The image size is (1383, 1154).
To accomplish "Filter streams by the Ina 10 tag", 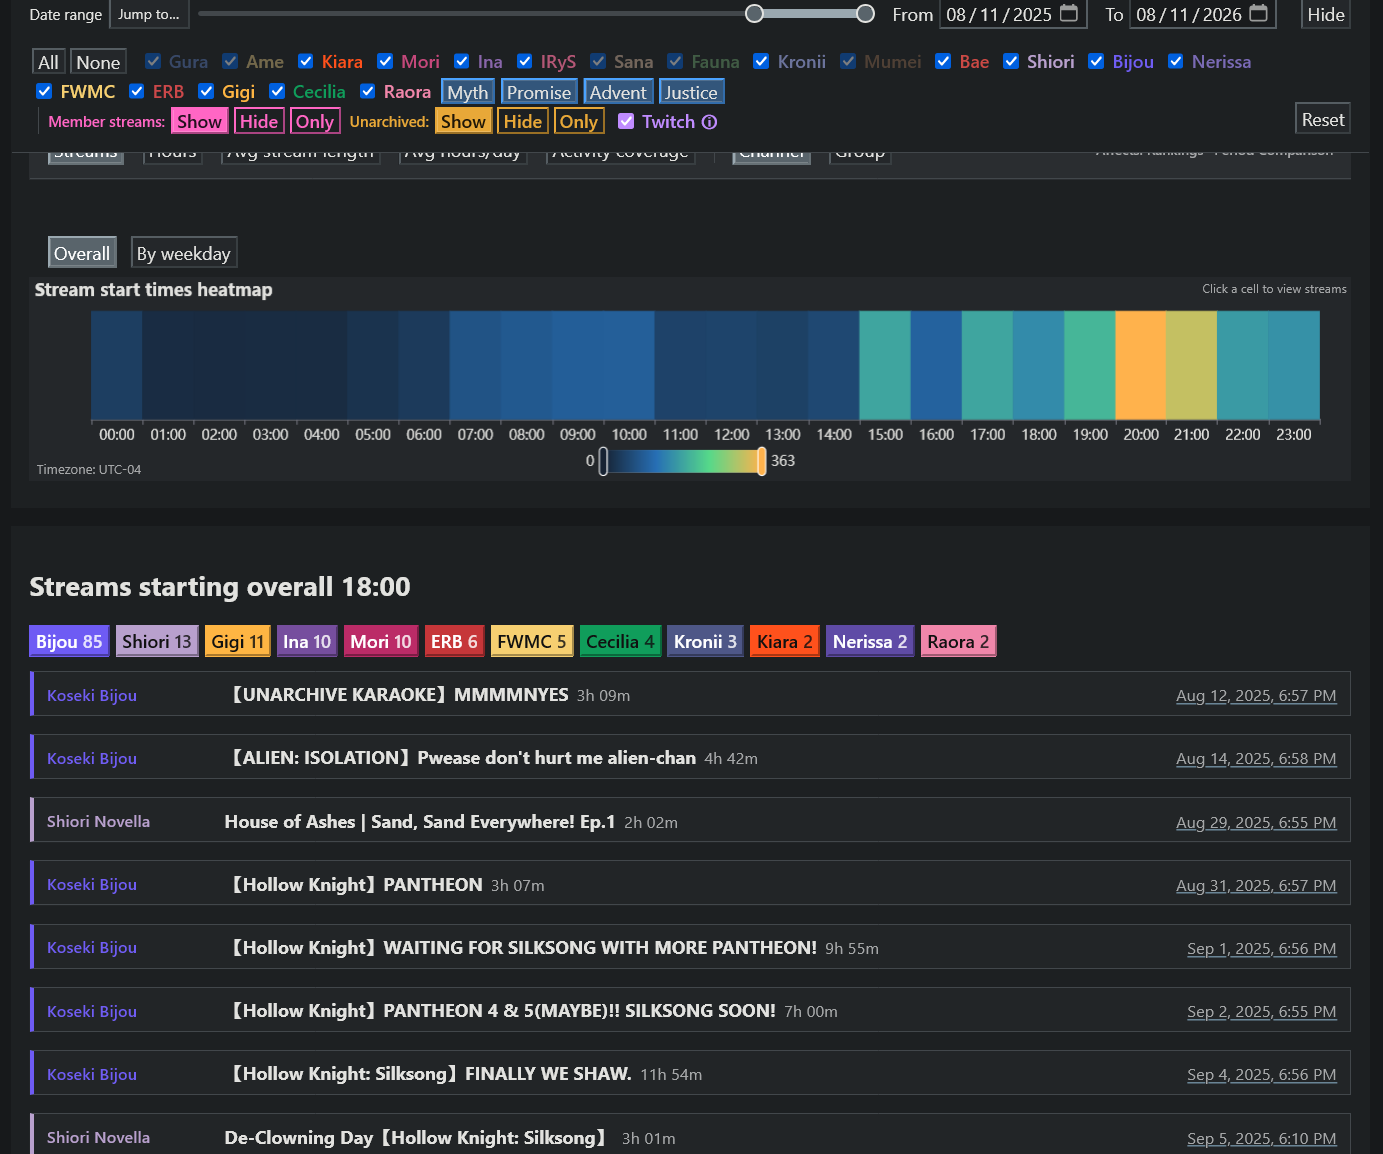I will click(x=307, y=641).
